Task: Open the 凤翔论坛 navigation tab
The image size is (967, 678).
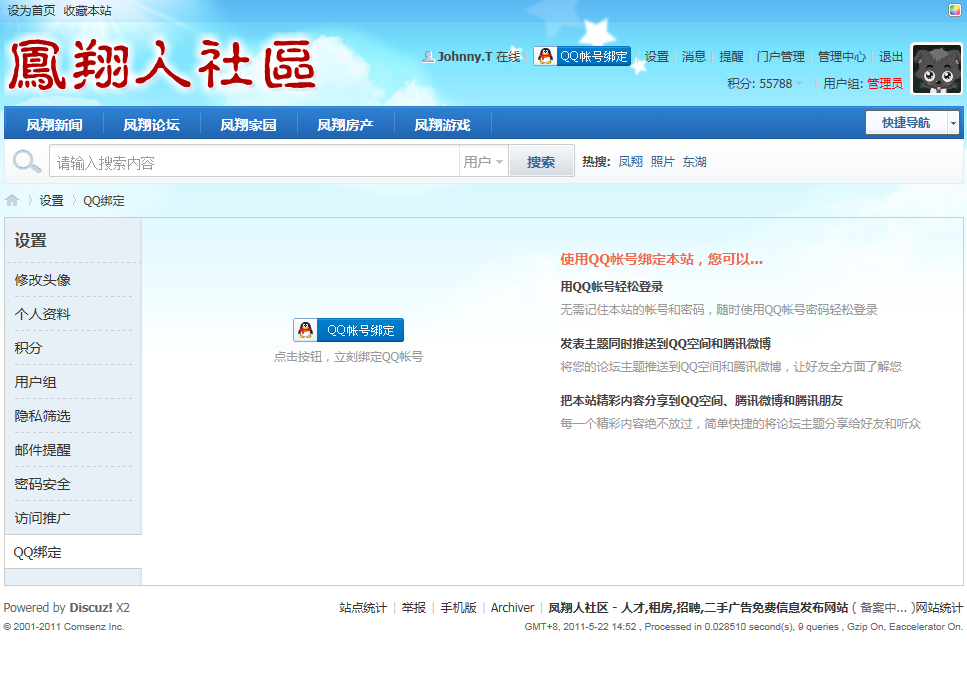Action: coord(151,125)
